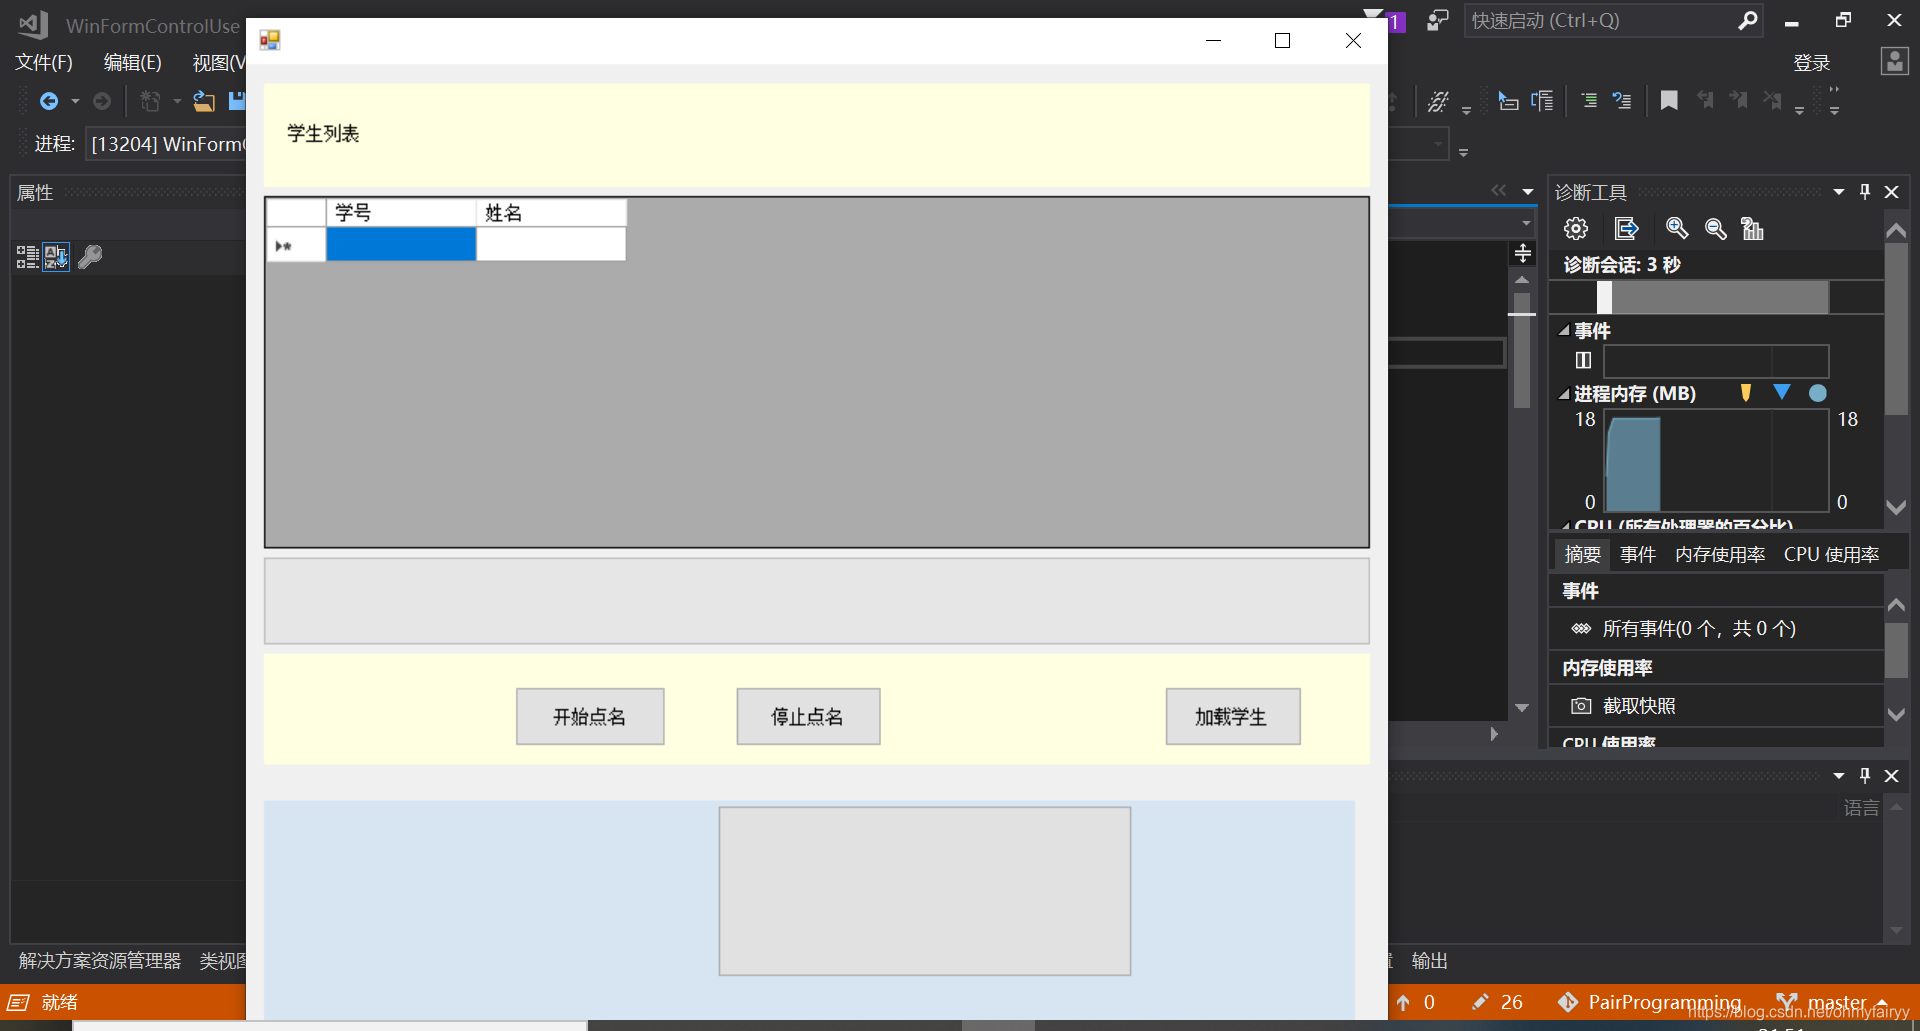Toggle the bookmark icon in toolbar
The image size is (1920, 1031).
coord(1669,100)
